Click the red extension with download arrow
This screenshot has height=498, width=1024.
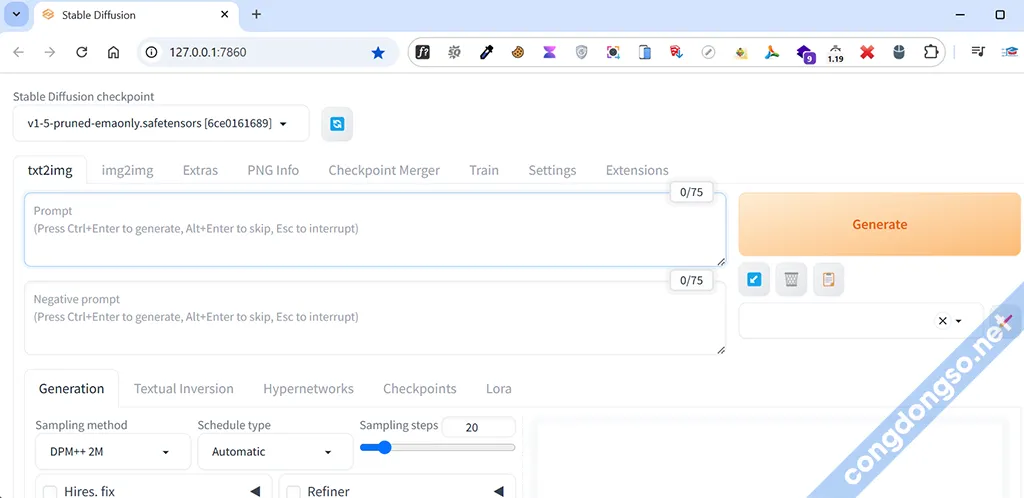pos(677,52)
